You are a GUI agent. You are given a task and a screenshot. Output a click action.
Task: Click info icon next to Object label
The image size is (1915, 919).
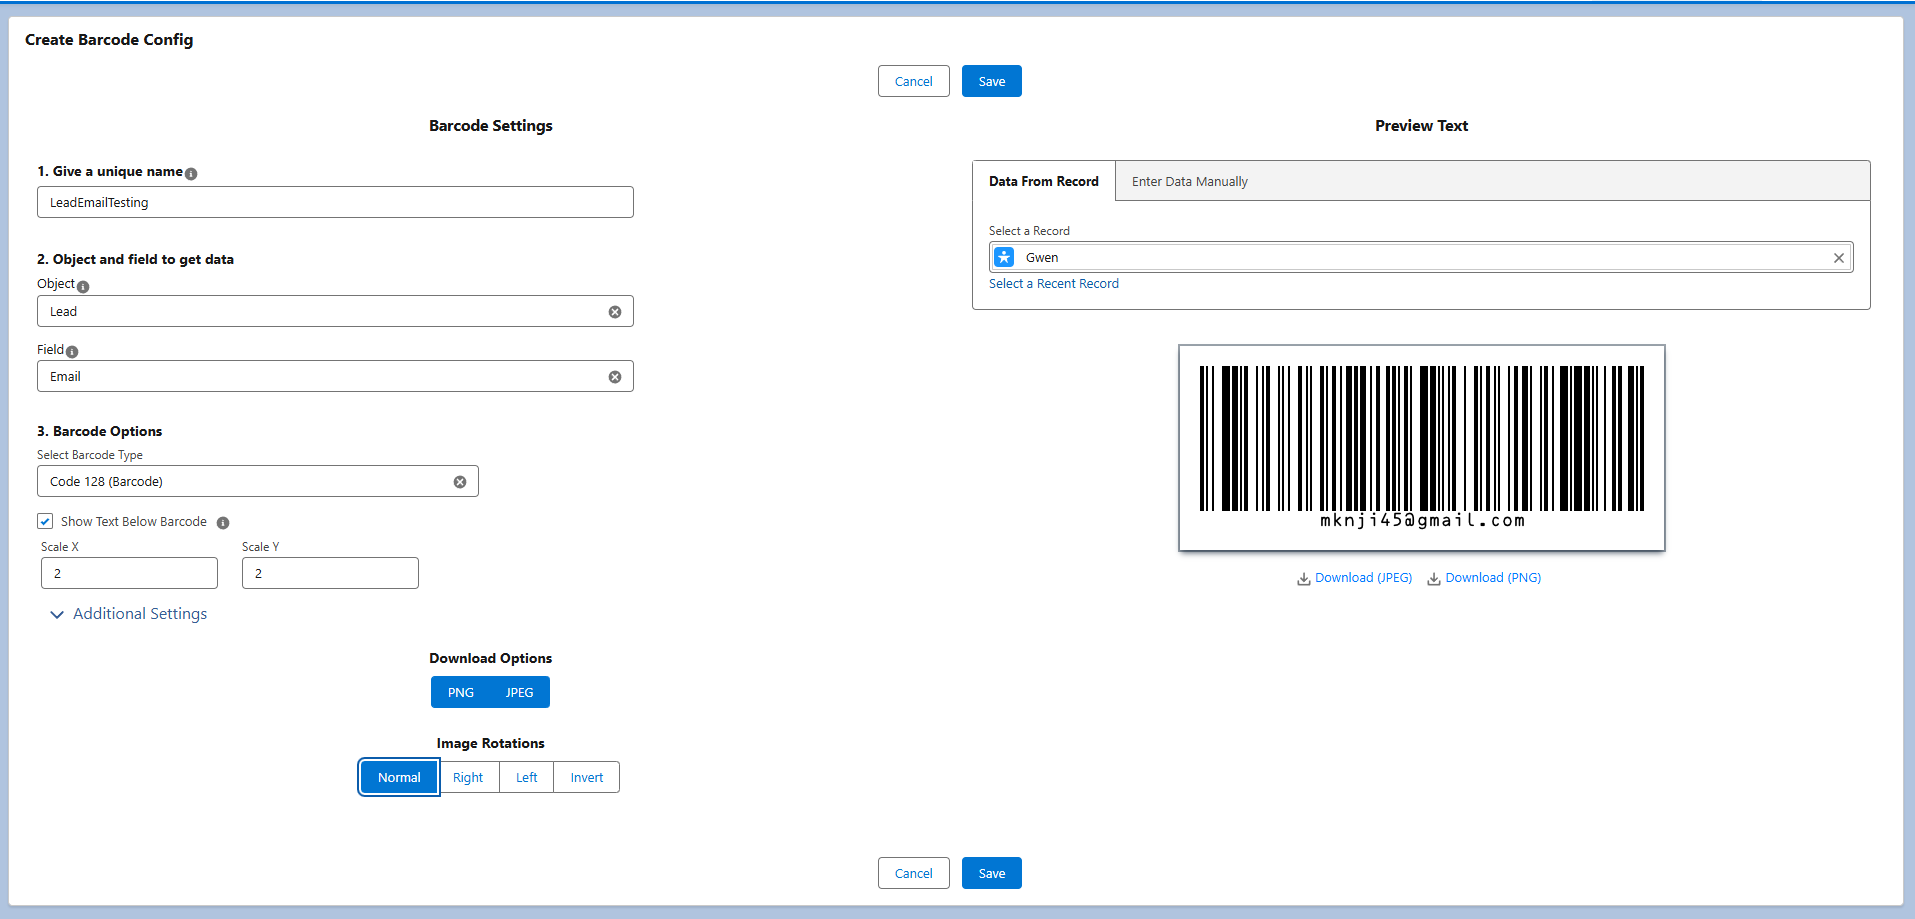tap(83, 287)
